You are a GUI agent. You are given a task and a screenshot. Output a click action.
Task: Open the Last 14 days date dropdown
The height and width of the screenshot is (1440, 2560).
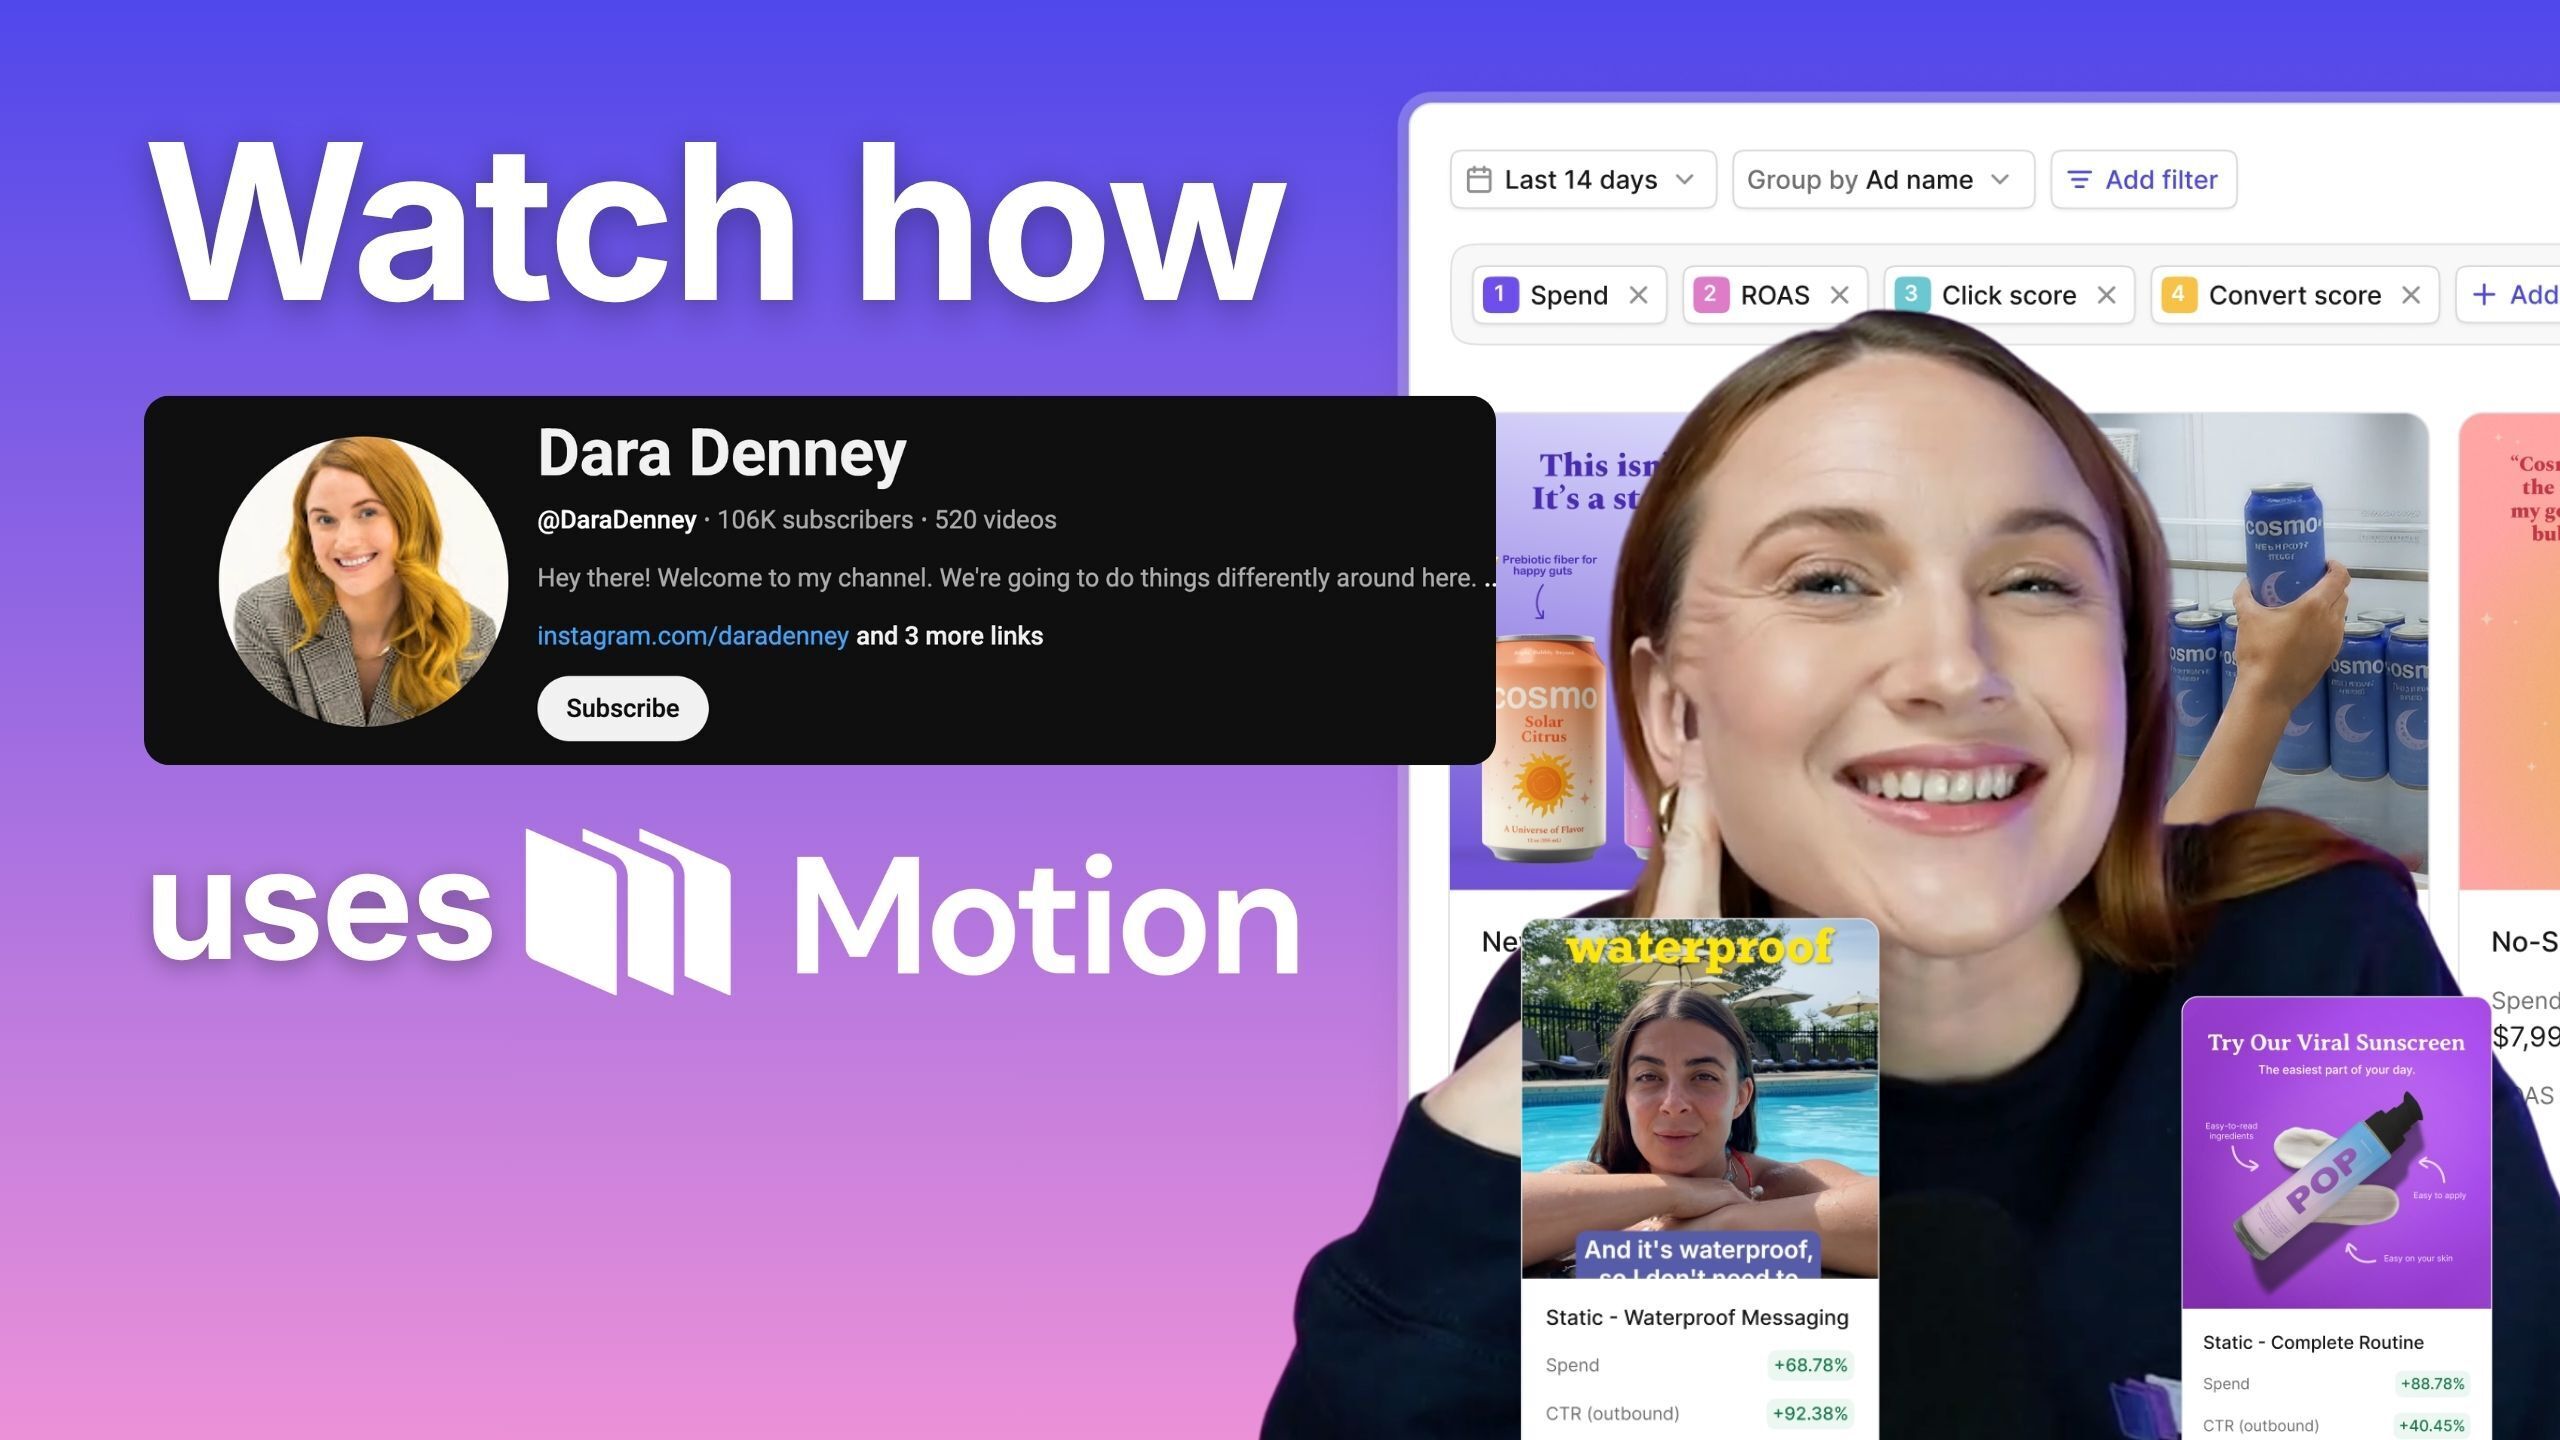point(1583,180)
